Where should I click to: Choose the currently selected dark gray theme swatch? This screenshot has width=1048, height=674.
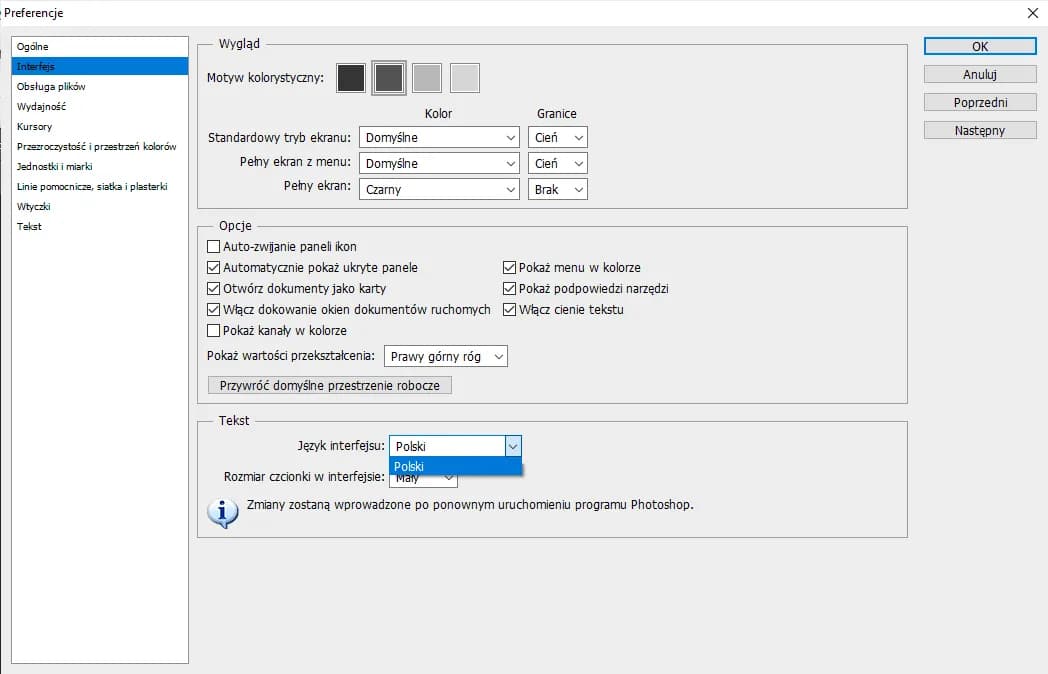pyautogui.click(x=388, y=77)
